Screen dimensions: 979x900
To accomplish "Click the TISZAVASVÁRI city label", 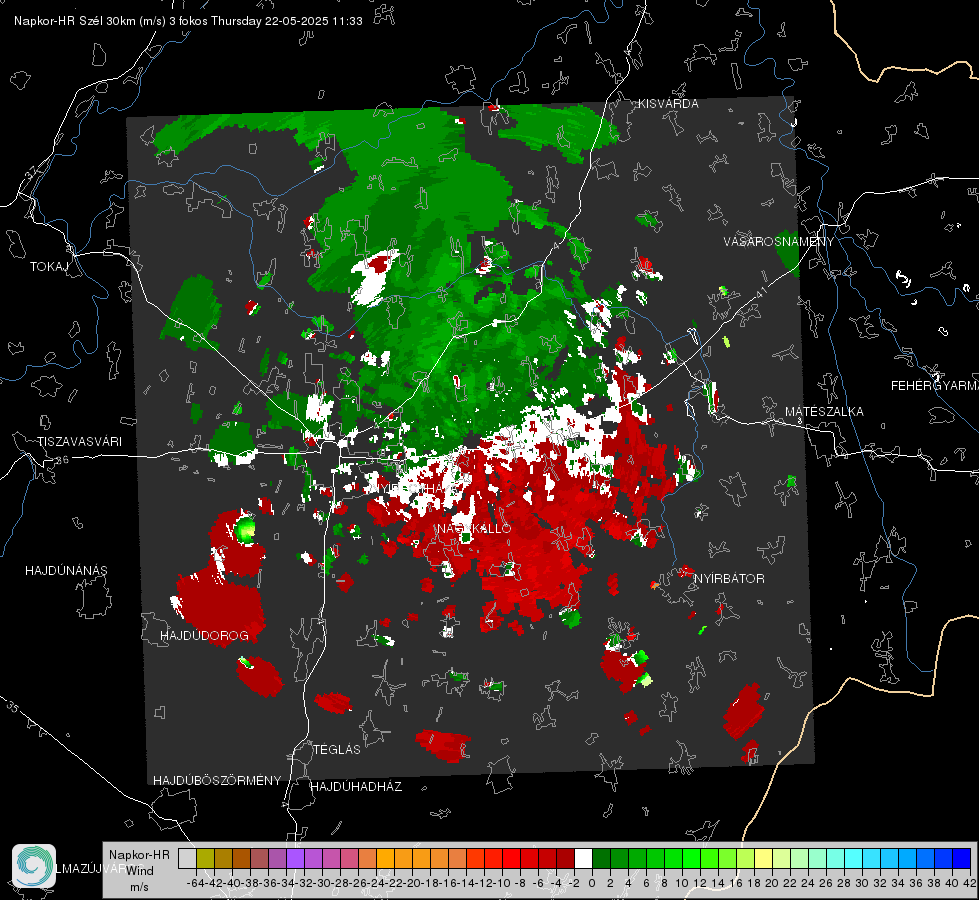I will [79, 442].
